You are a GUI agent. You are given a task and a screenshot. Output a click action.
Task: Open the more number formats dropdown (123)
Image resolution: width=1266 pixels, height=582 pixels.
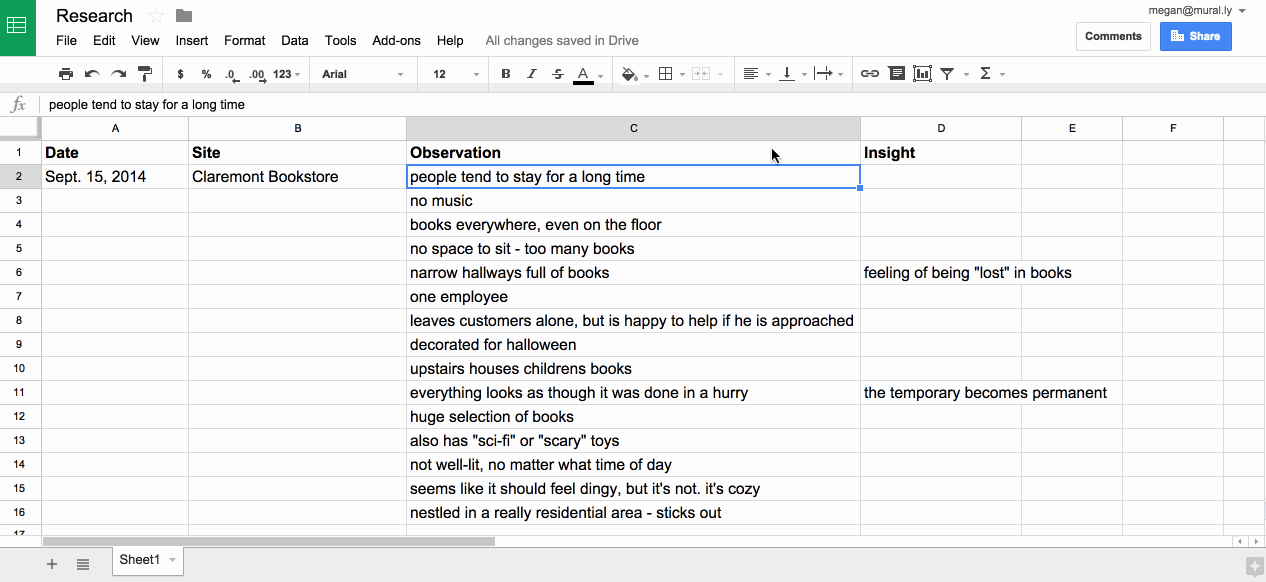coord(286,74)
